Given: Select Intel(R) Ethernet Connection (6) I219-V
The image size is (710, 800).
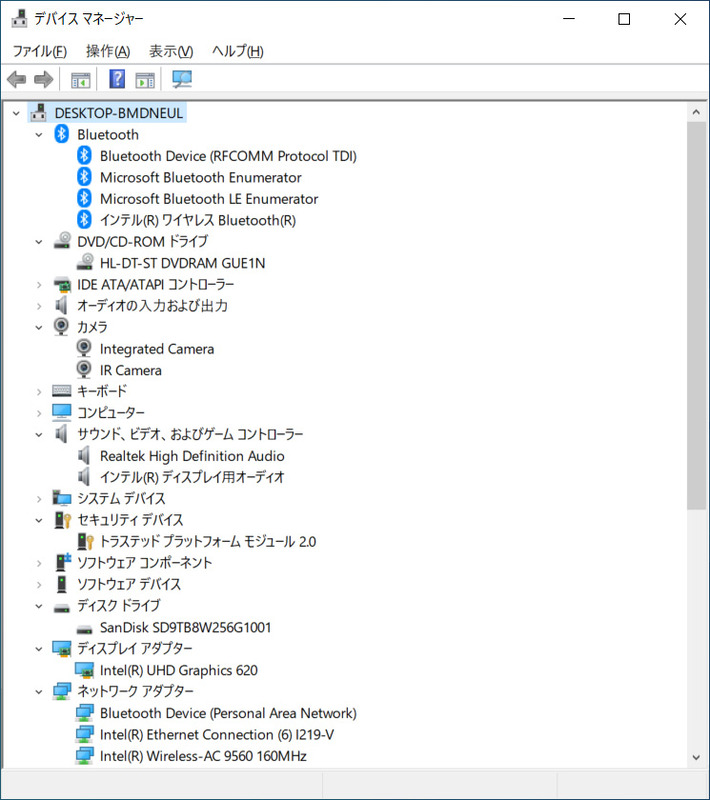Looking at the screenshot, I should pos(217,734).
